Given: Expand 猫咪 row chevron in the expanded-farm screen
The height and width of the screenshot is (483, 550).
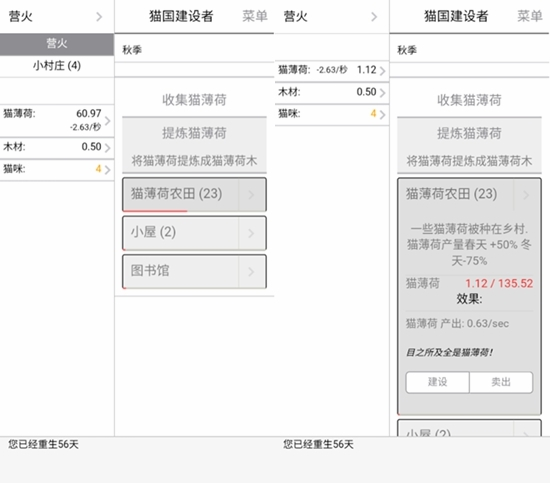Looking at the screenshot, I should [383, 115].
